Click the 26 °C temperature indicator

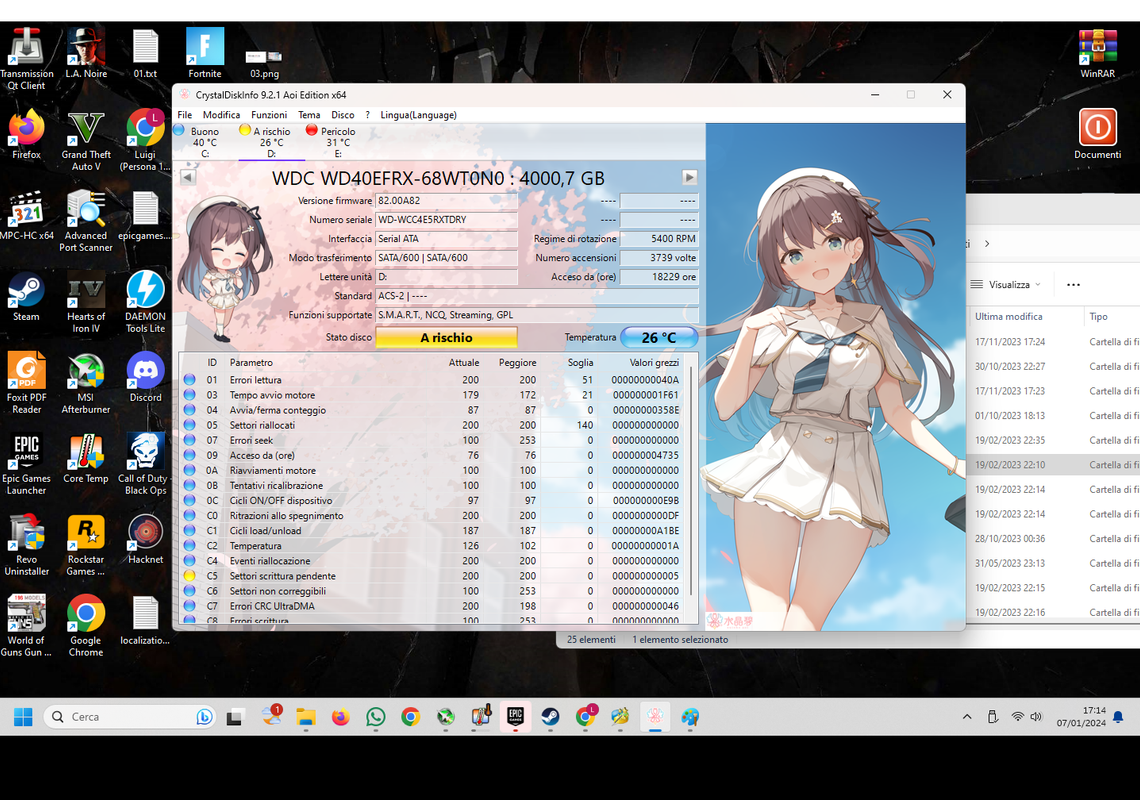[659, 337]
